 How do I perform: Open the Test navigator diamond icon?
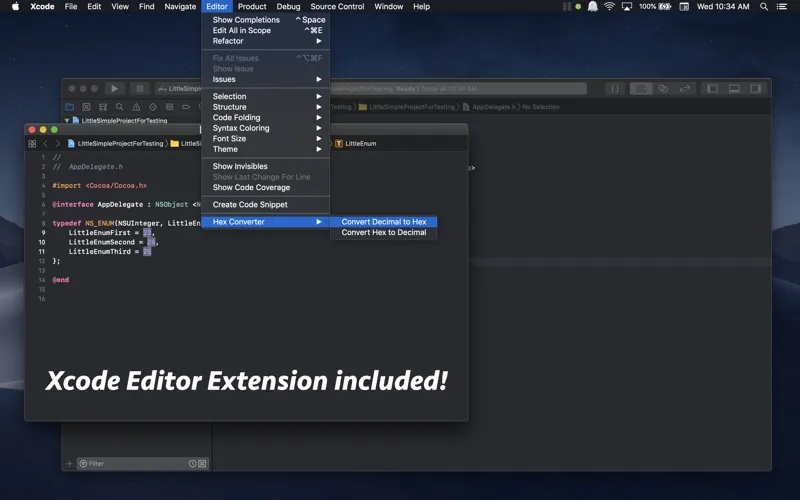153,107
